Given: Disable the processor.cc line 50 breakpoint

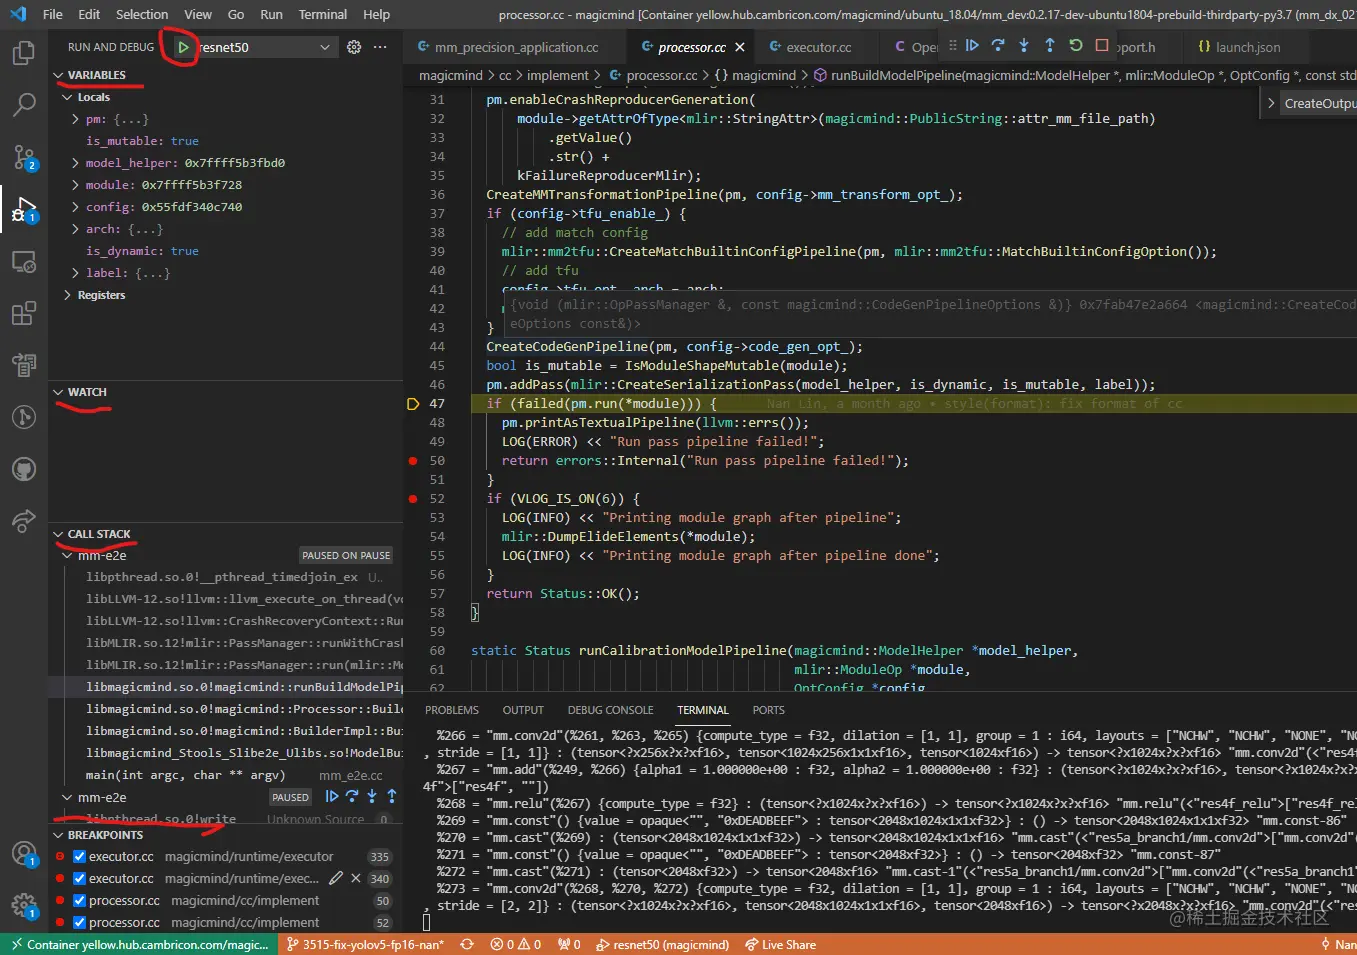Looking at the screenshot, I should click(80, 901).
